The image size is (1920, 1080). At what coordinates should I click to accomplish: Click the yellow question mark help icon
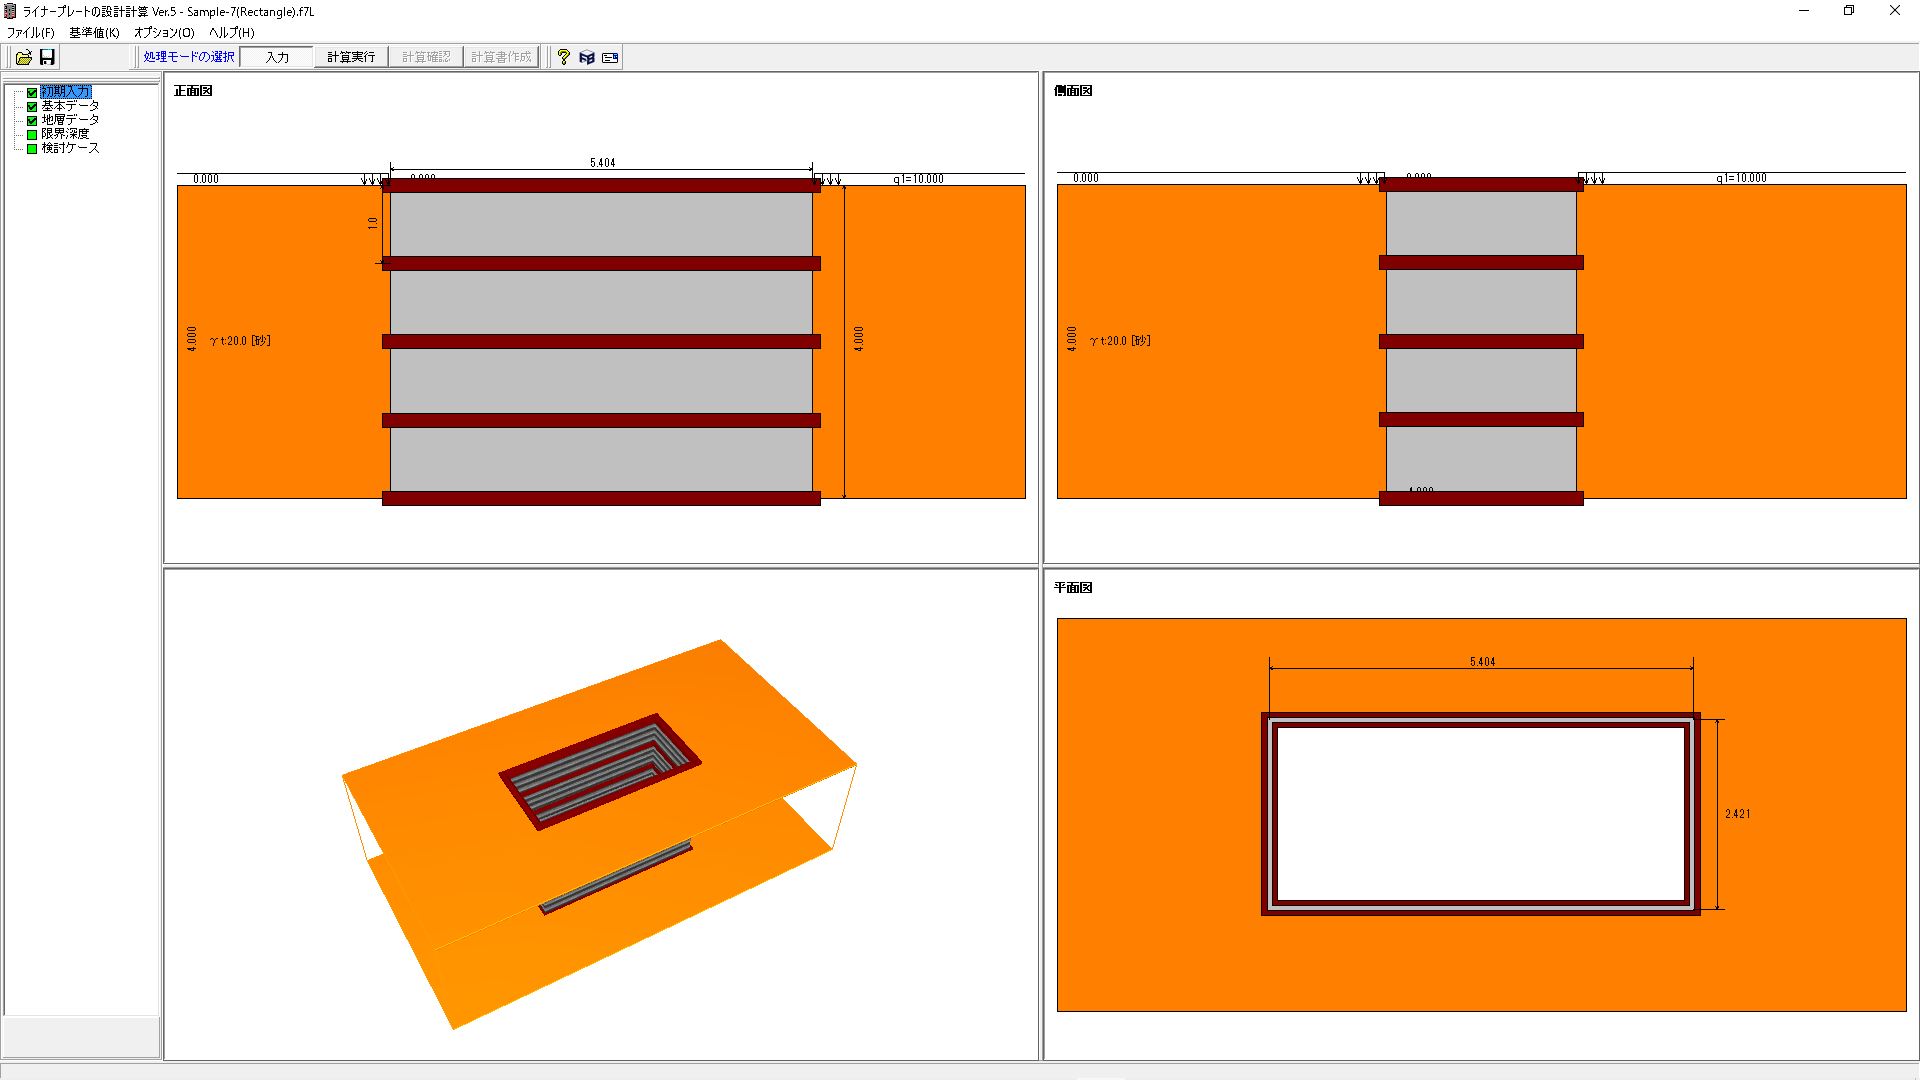(x=563, y=57)
